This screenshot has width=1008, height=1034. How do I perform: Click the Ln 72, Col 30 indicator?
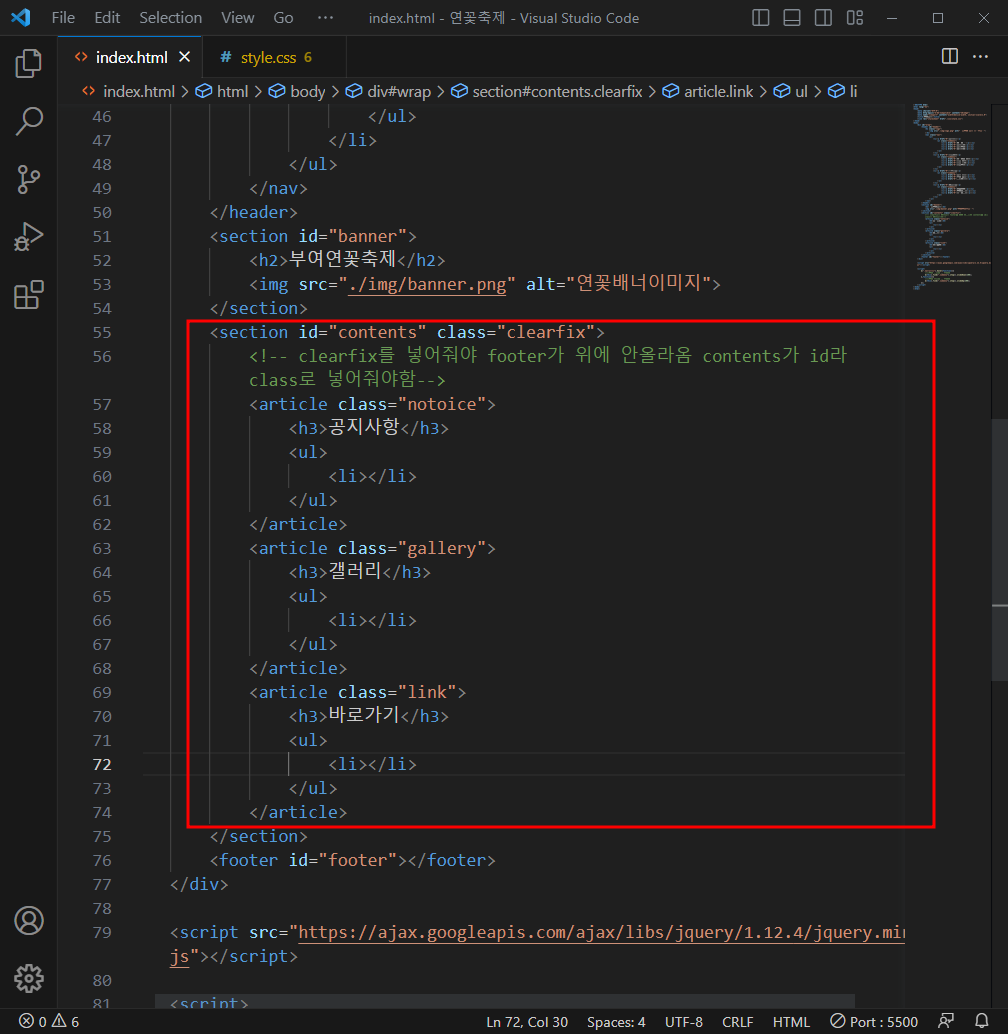click(x=527, y=1021)
